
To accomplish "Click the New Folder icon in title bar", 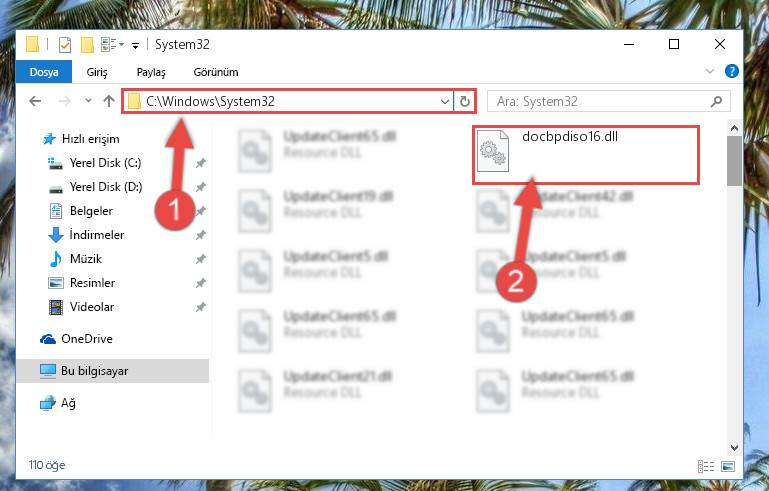I will pyautogui.click(x=87, y=45).
